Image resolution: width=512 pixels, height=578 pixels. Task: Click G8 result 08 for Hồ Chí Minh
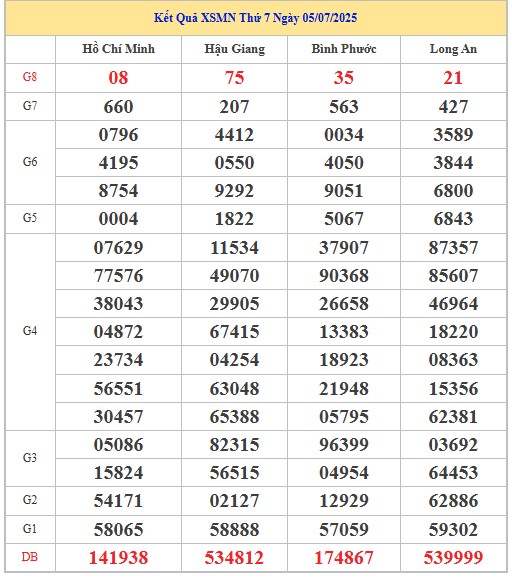pyautogui.click(x=118, y=78)
